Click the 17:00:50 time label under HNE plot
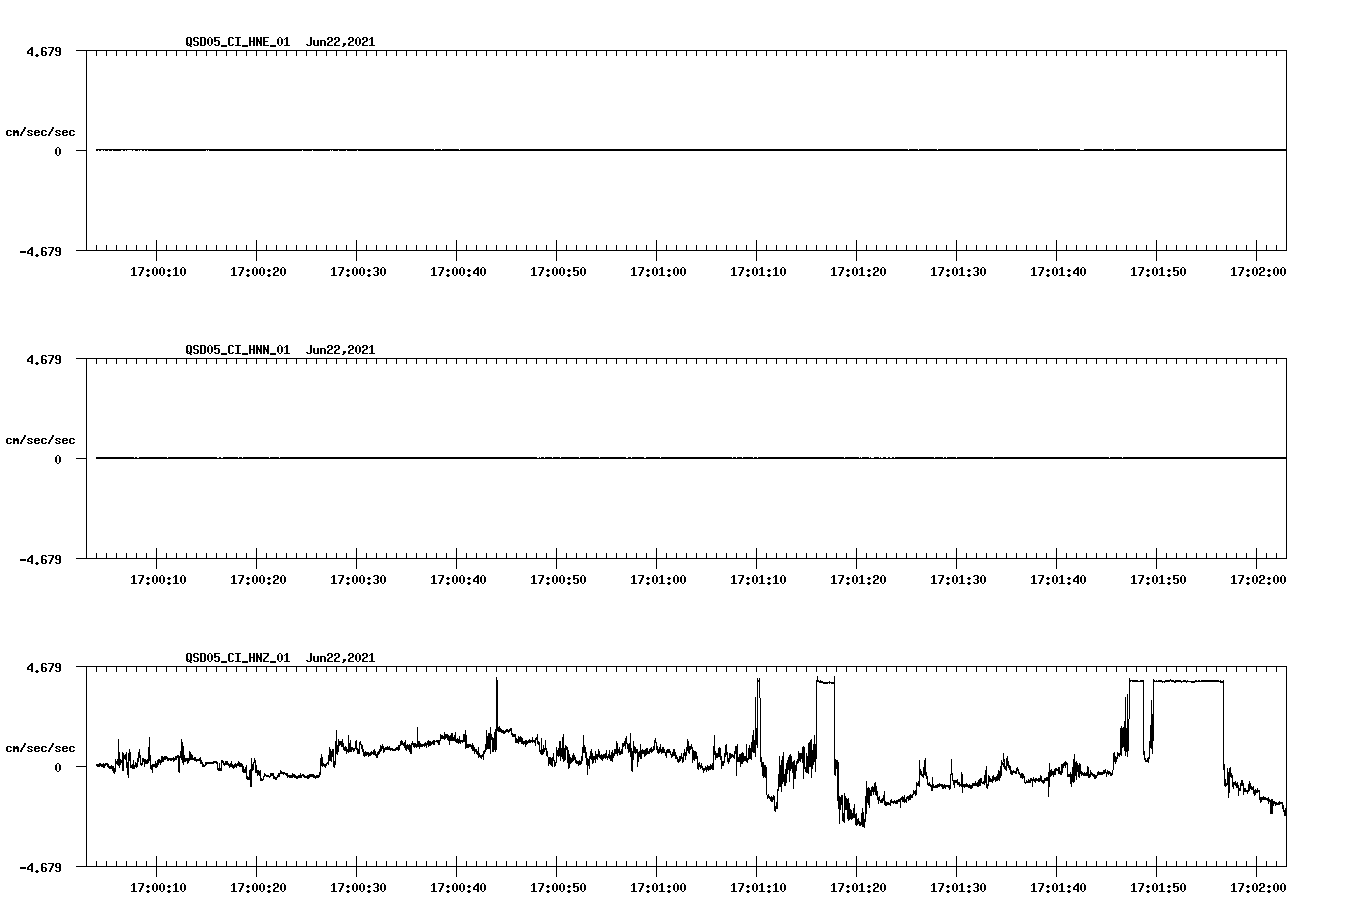This screenshot has height=924, width=1358. click(x=558, y=272)
